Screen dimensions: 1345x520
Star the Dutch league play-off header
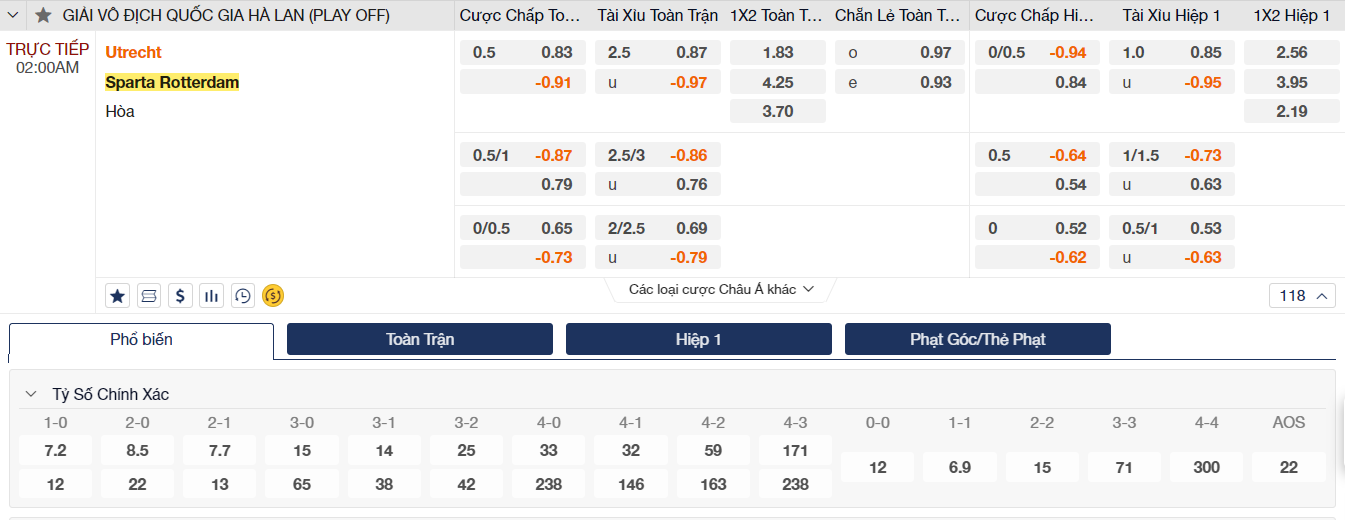click(x=43, y=16)
